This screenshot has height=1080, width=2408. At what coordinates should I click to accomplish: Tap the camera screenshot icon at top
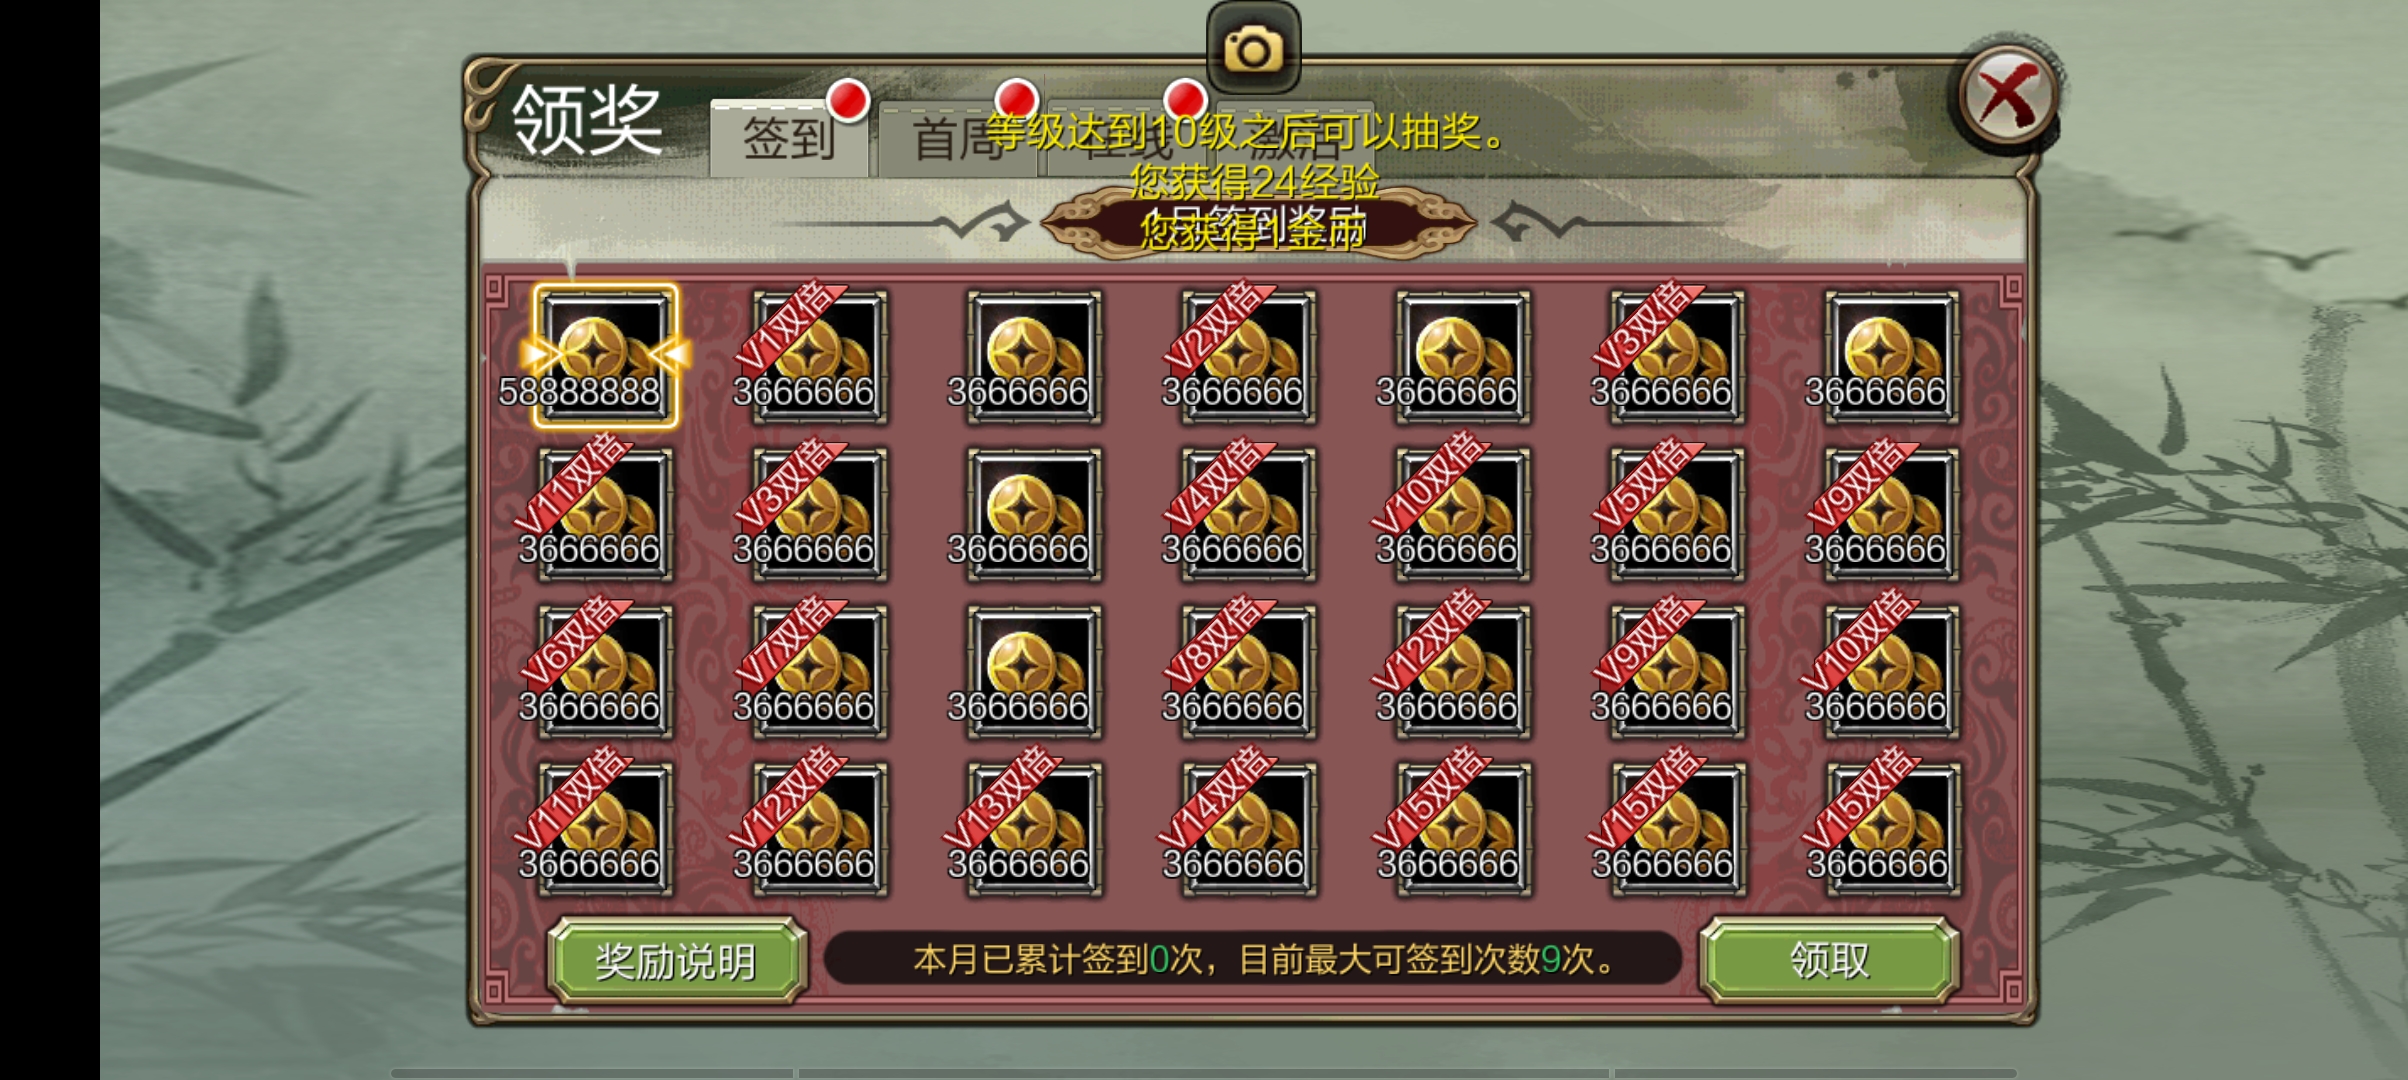point(1253,48)
